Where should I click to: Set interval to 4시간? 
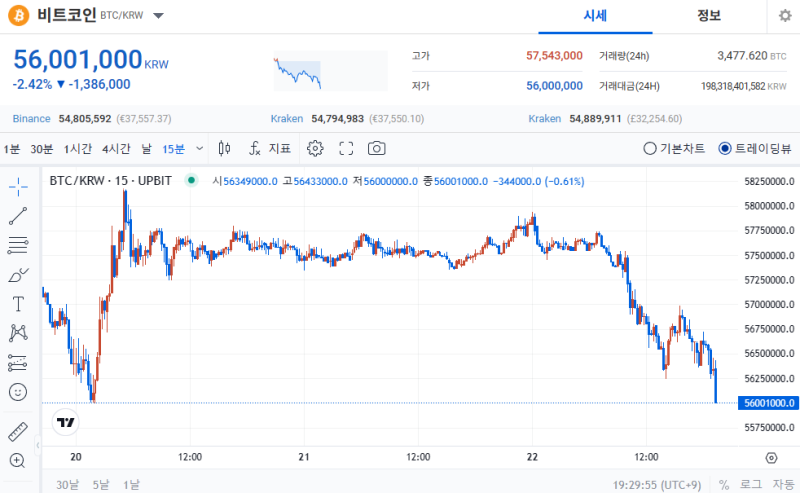116,149
